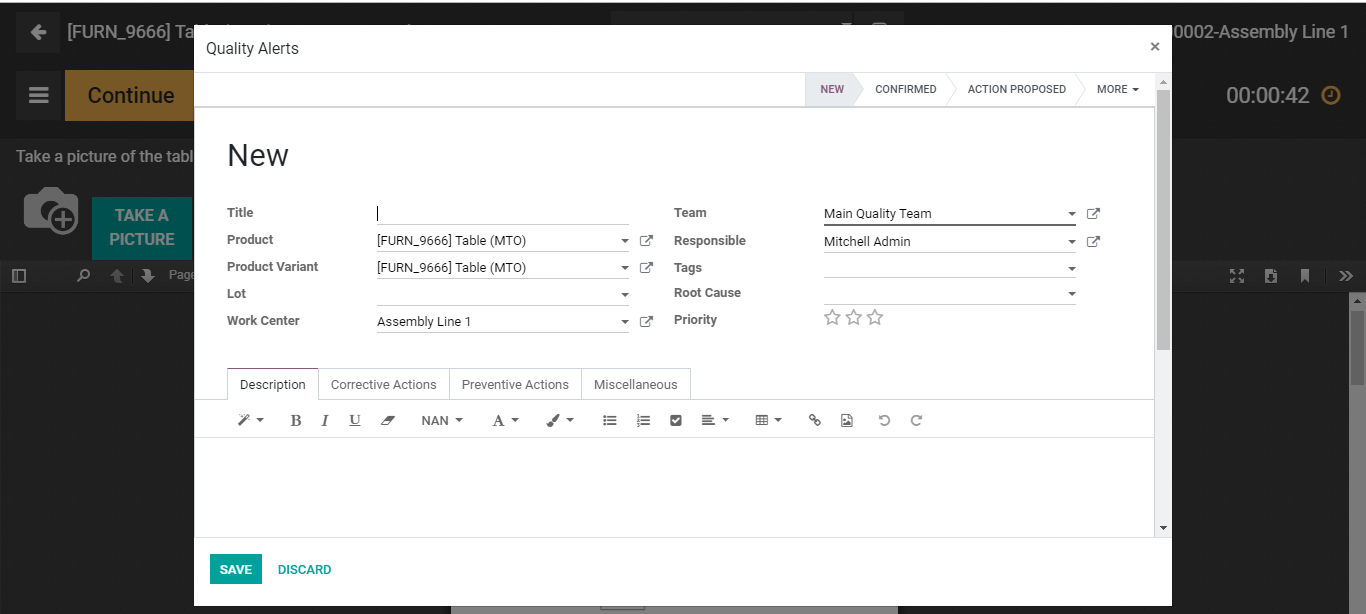Open the NAN font size dropdown
Screen dimensions: 1366x614
pos(442,421)
